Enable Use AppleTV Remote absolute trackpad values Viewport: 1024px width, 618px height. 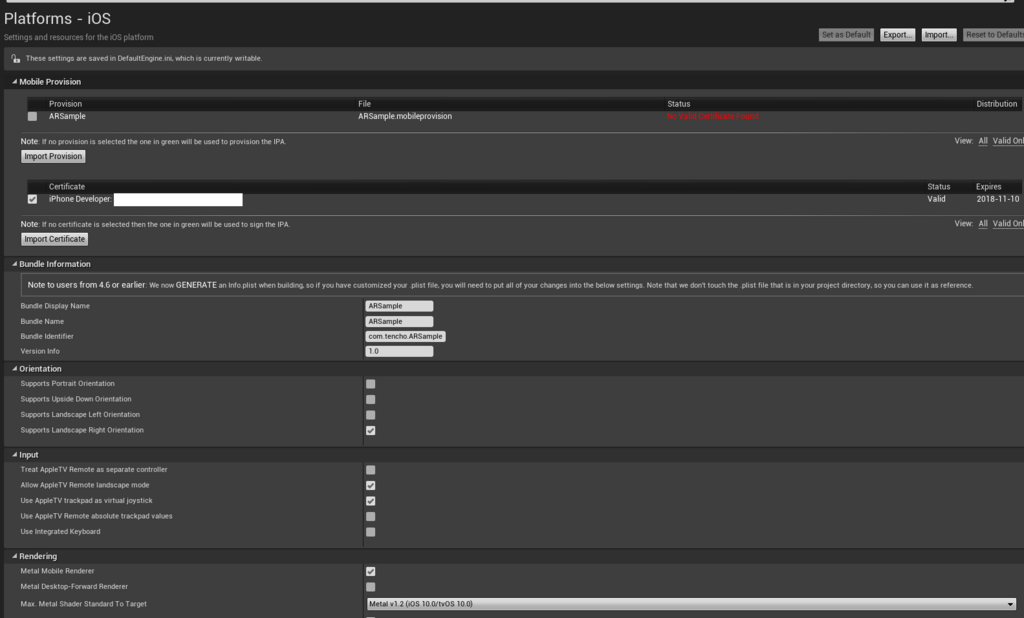370,516
